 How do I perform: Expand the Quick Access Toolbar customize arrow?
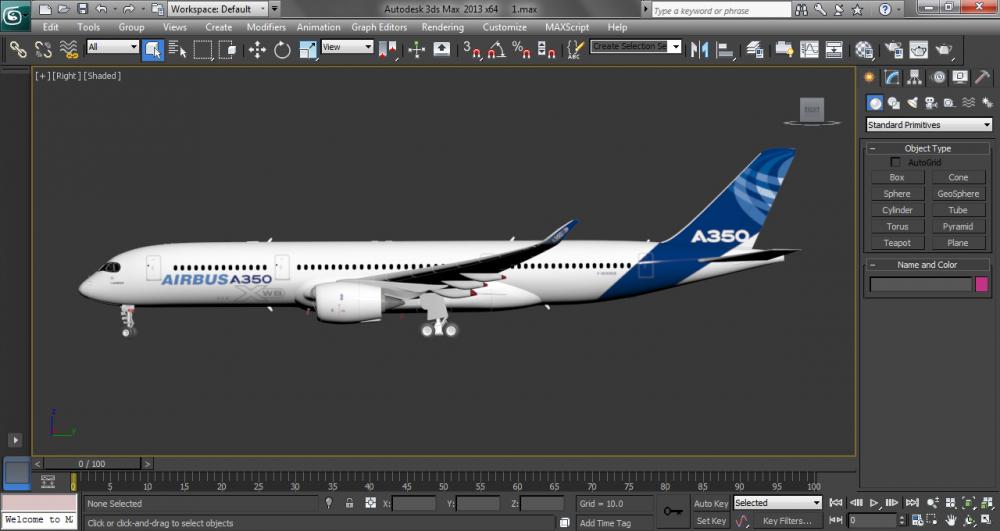pos(275,9)
